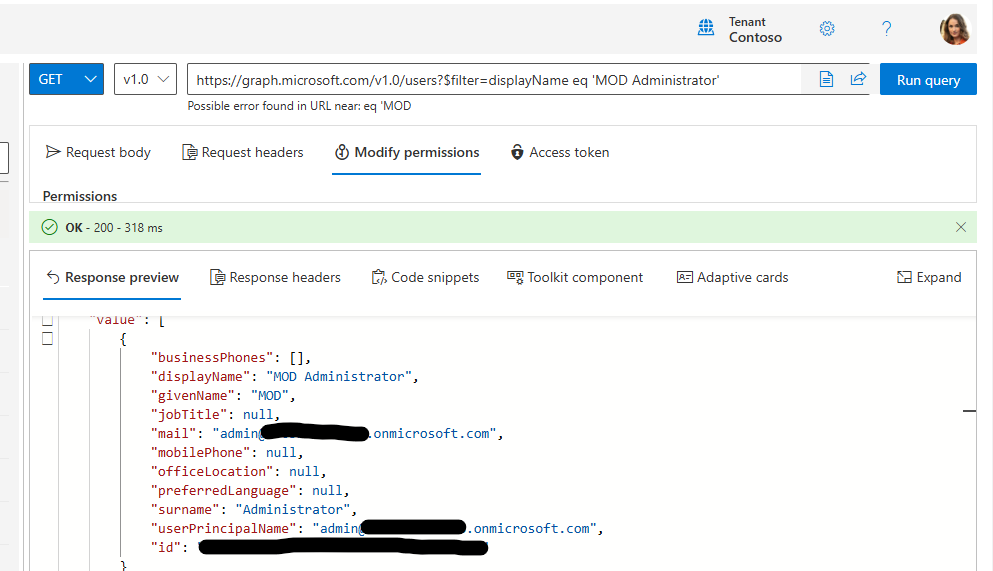993x571 pixels.
Task: Click the share query icon
Action: pos(858,79)
